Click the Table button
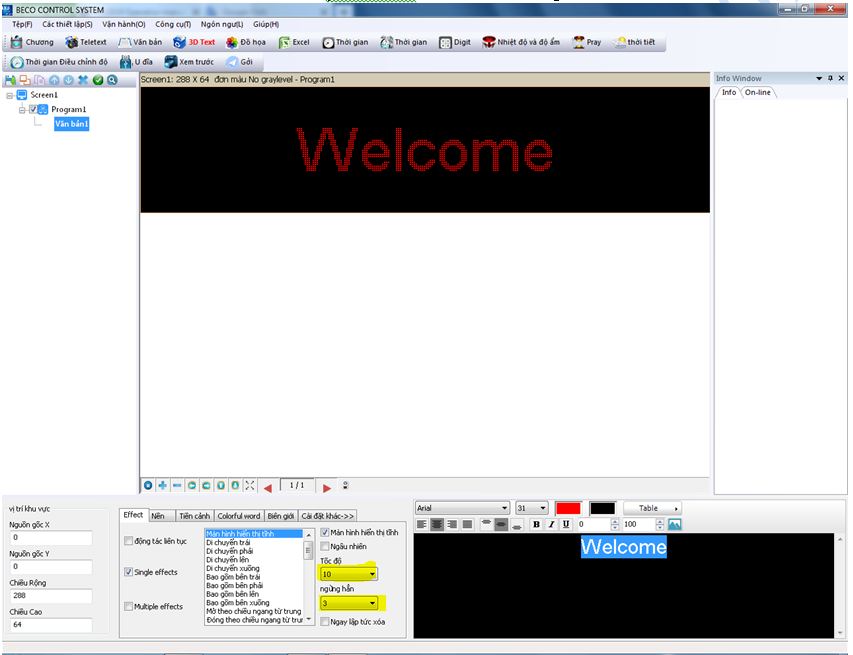The height and width of the screenshot is (655, 853). [651, 508]
